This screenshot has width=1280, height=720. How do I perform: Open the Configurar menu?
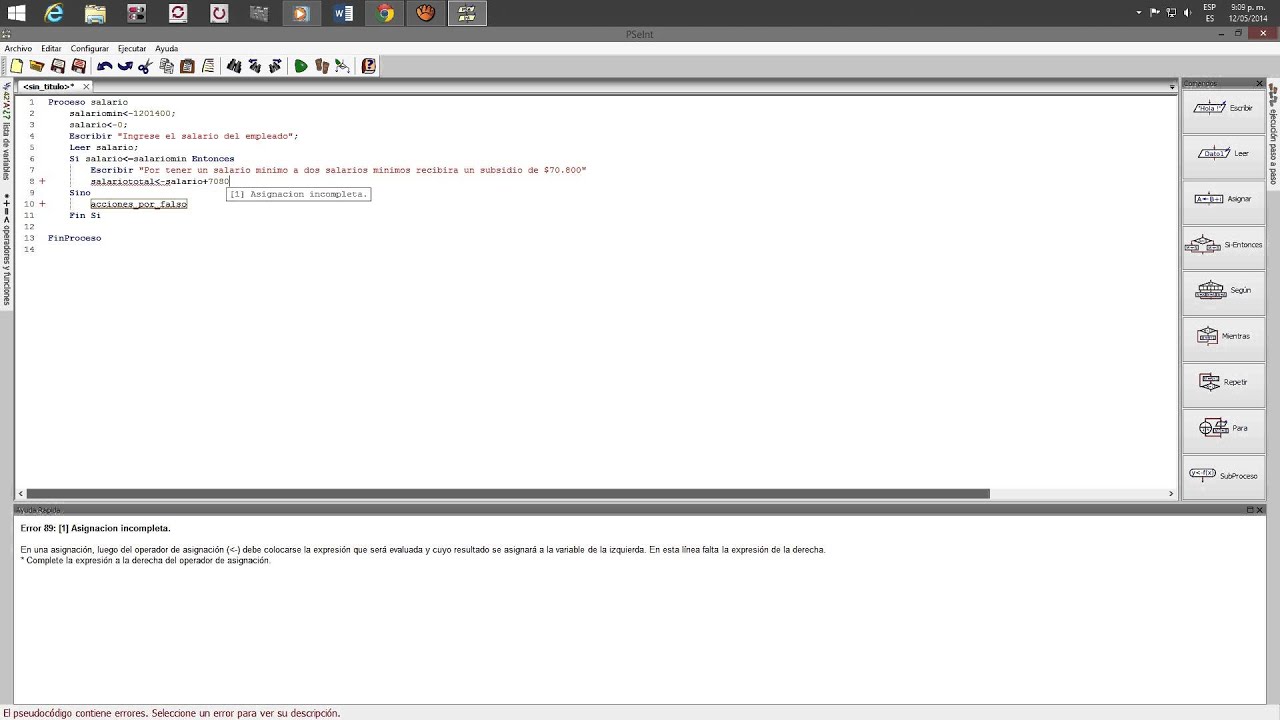tap(90, 48)
